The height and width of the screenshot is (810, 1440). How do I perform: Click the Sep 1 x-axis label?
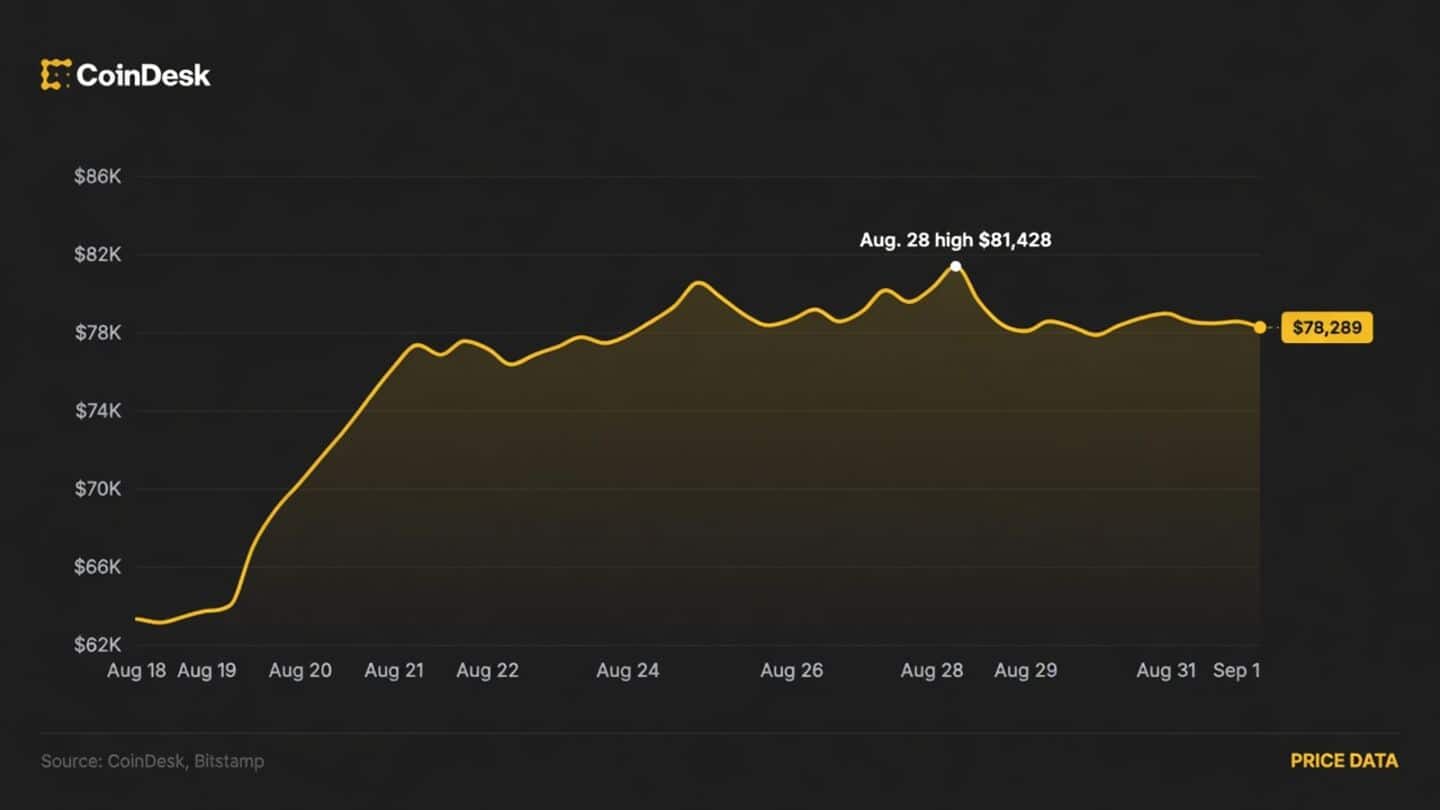(x=1237, y=671)
